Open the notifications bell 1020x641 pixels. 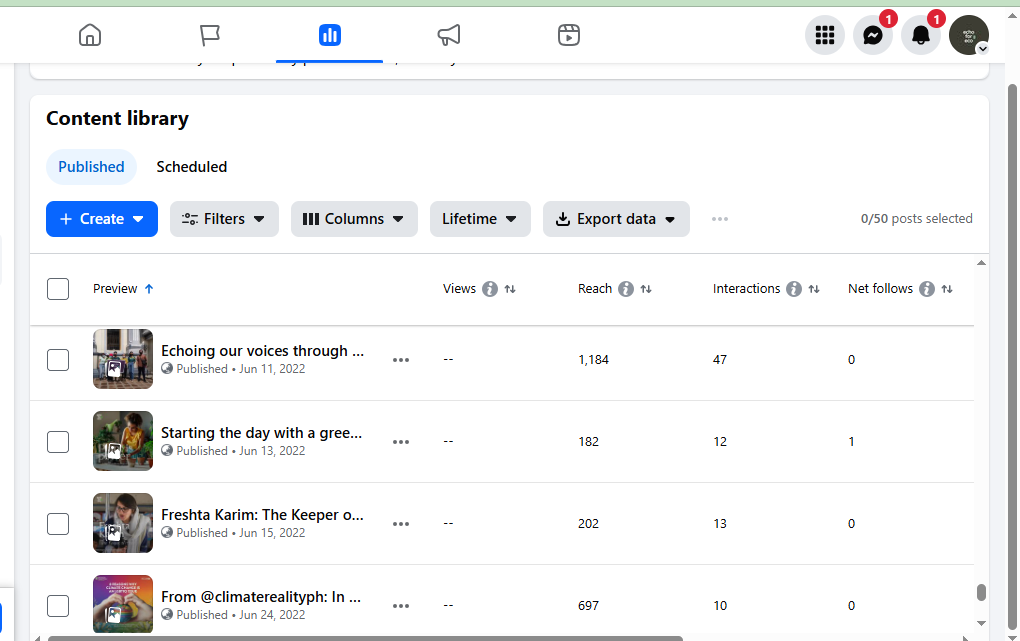[x=920, y=36]
